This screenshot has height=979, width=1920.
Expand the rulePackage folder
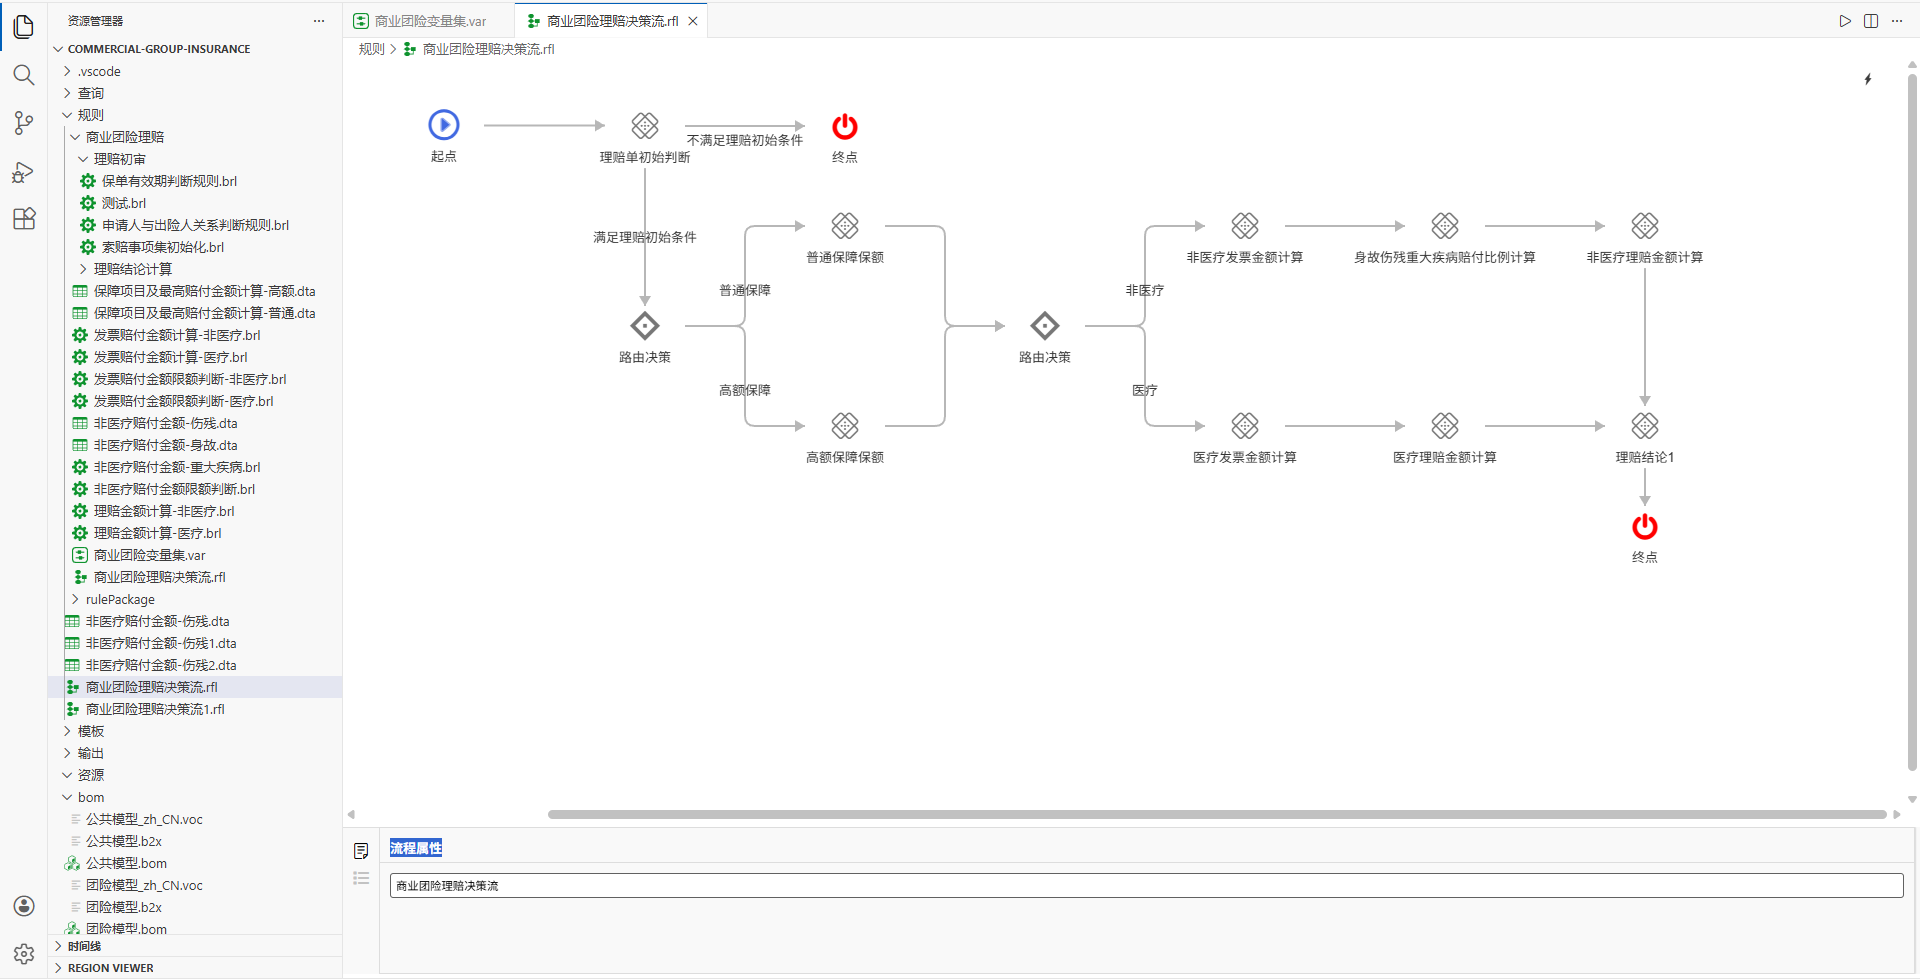(120, 599)
